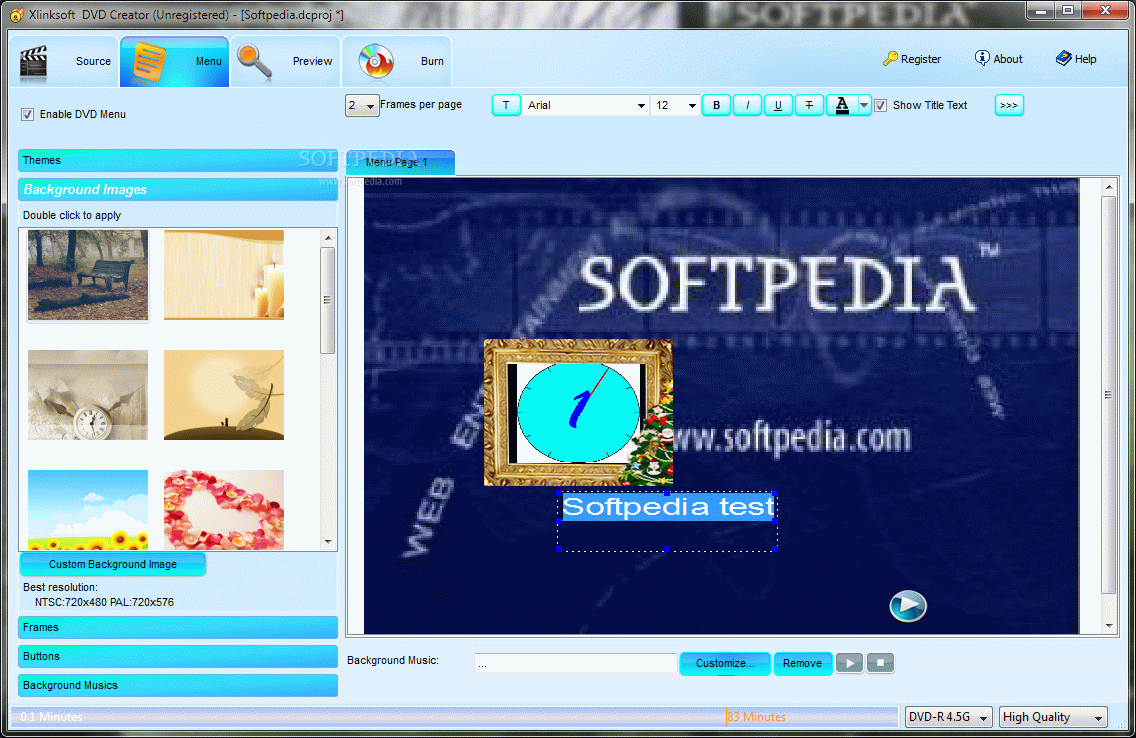Click the Background Music path field
Screen dimensions: 1136x738
tap(576, 663)
